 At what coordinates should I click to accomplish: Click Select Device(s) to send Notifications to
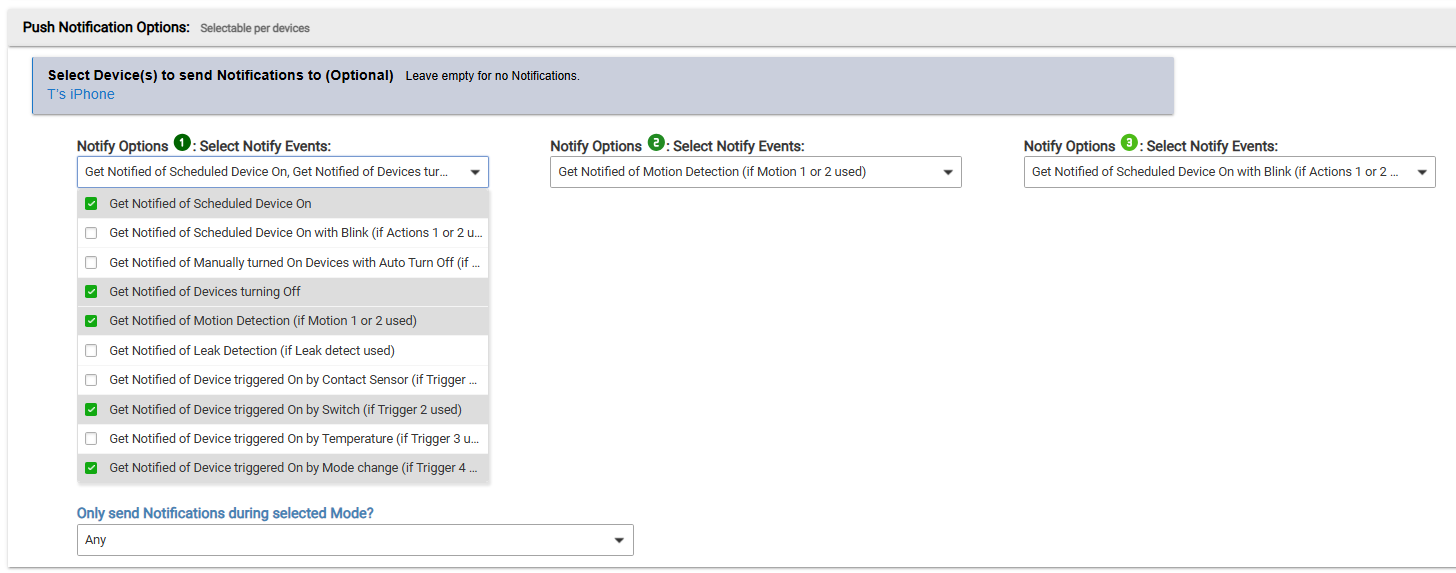220,75
